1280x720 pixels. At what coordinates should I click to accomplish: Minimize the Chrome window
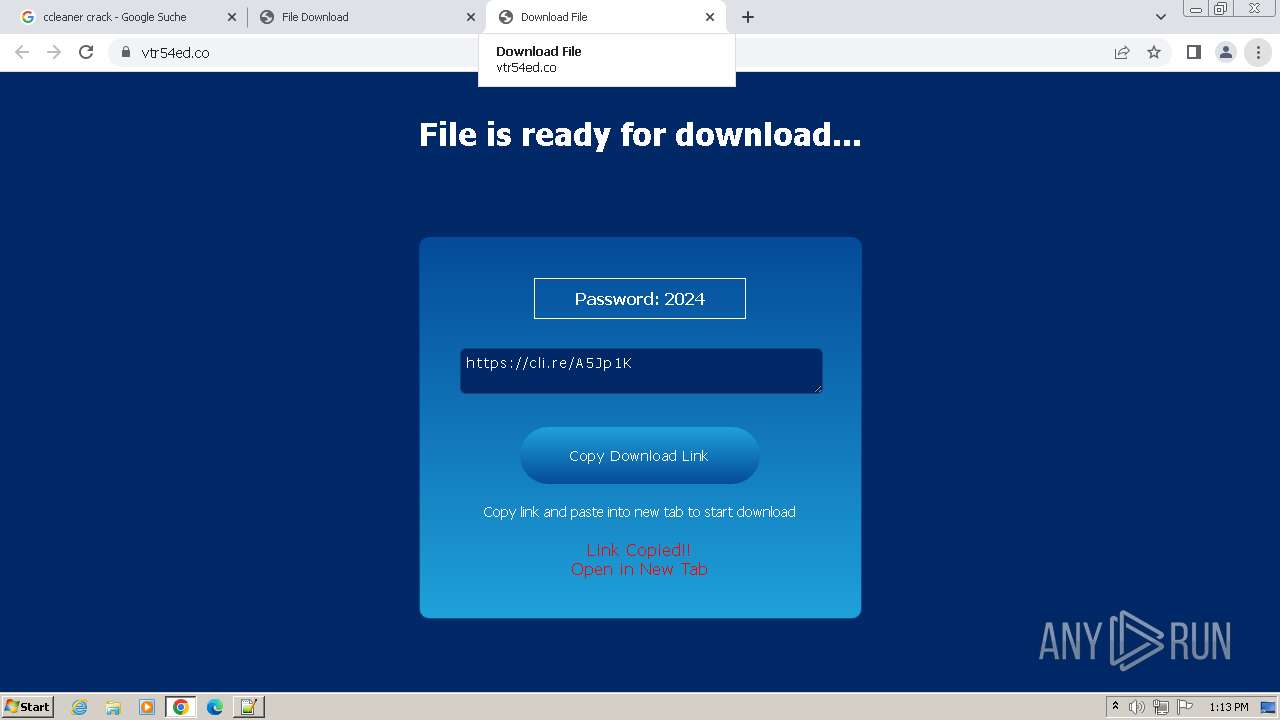pyautogui.click(x=1196, y=8)
